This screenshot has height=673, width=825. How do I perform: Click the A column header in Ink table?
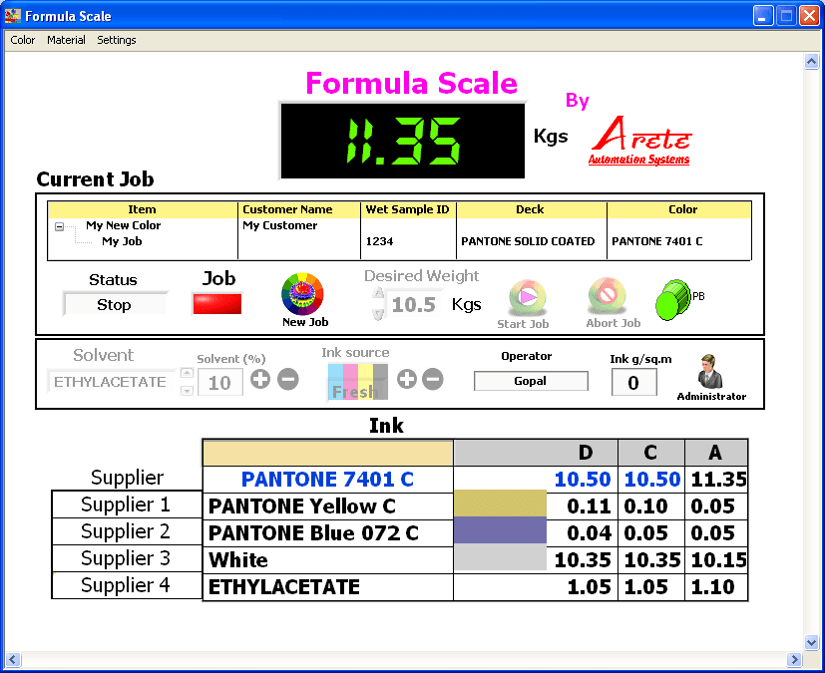[716, 453]
